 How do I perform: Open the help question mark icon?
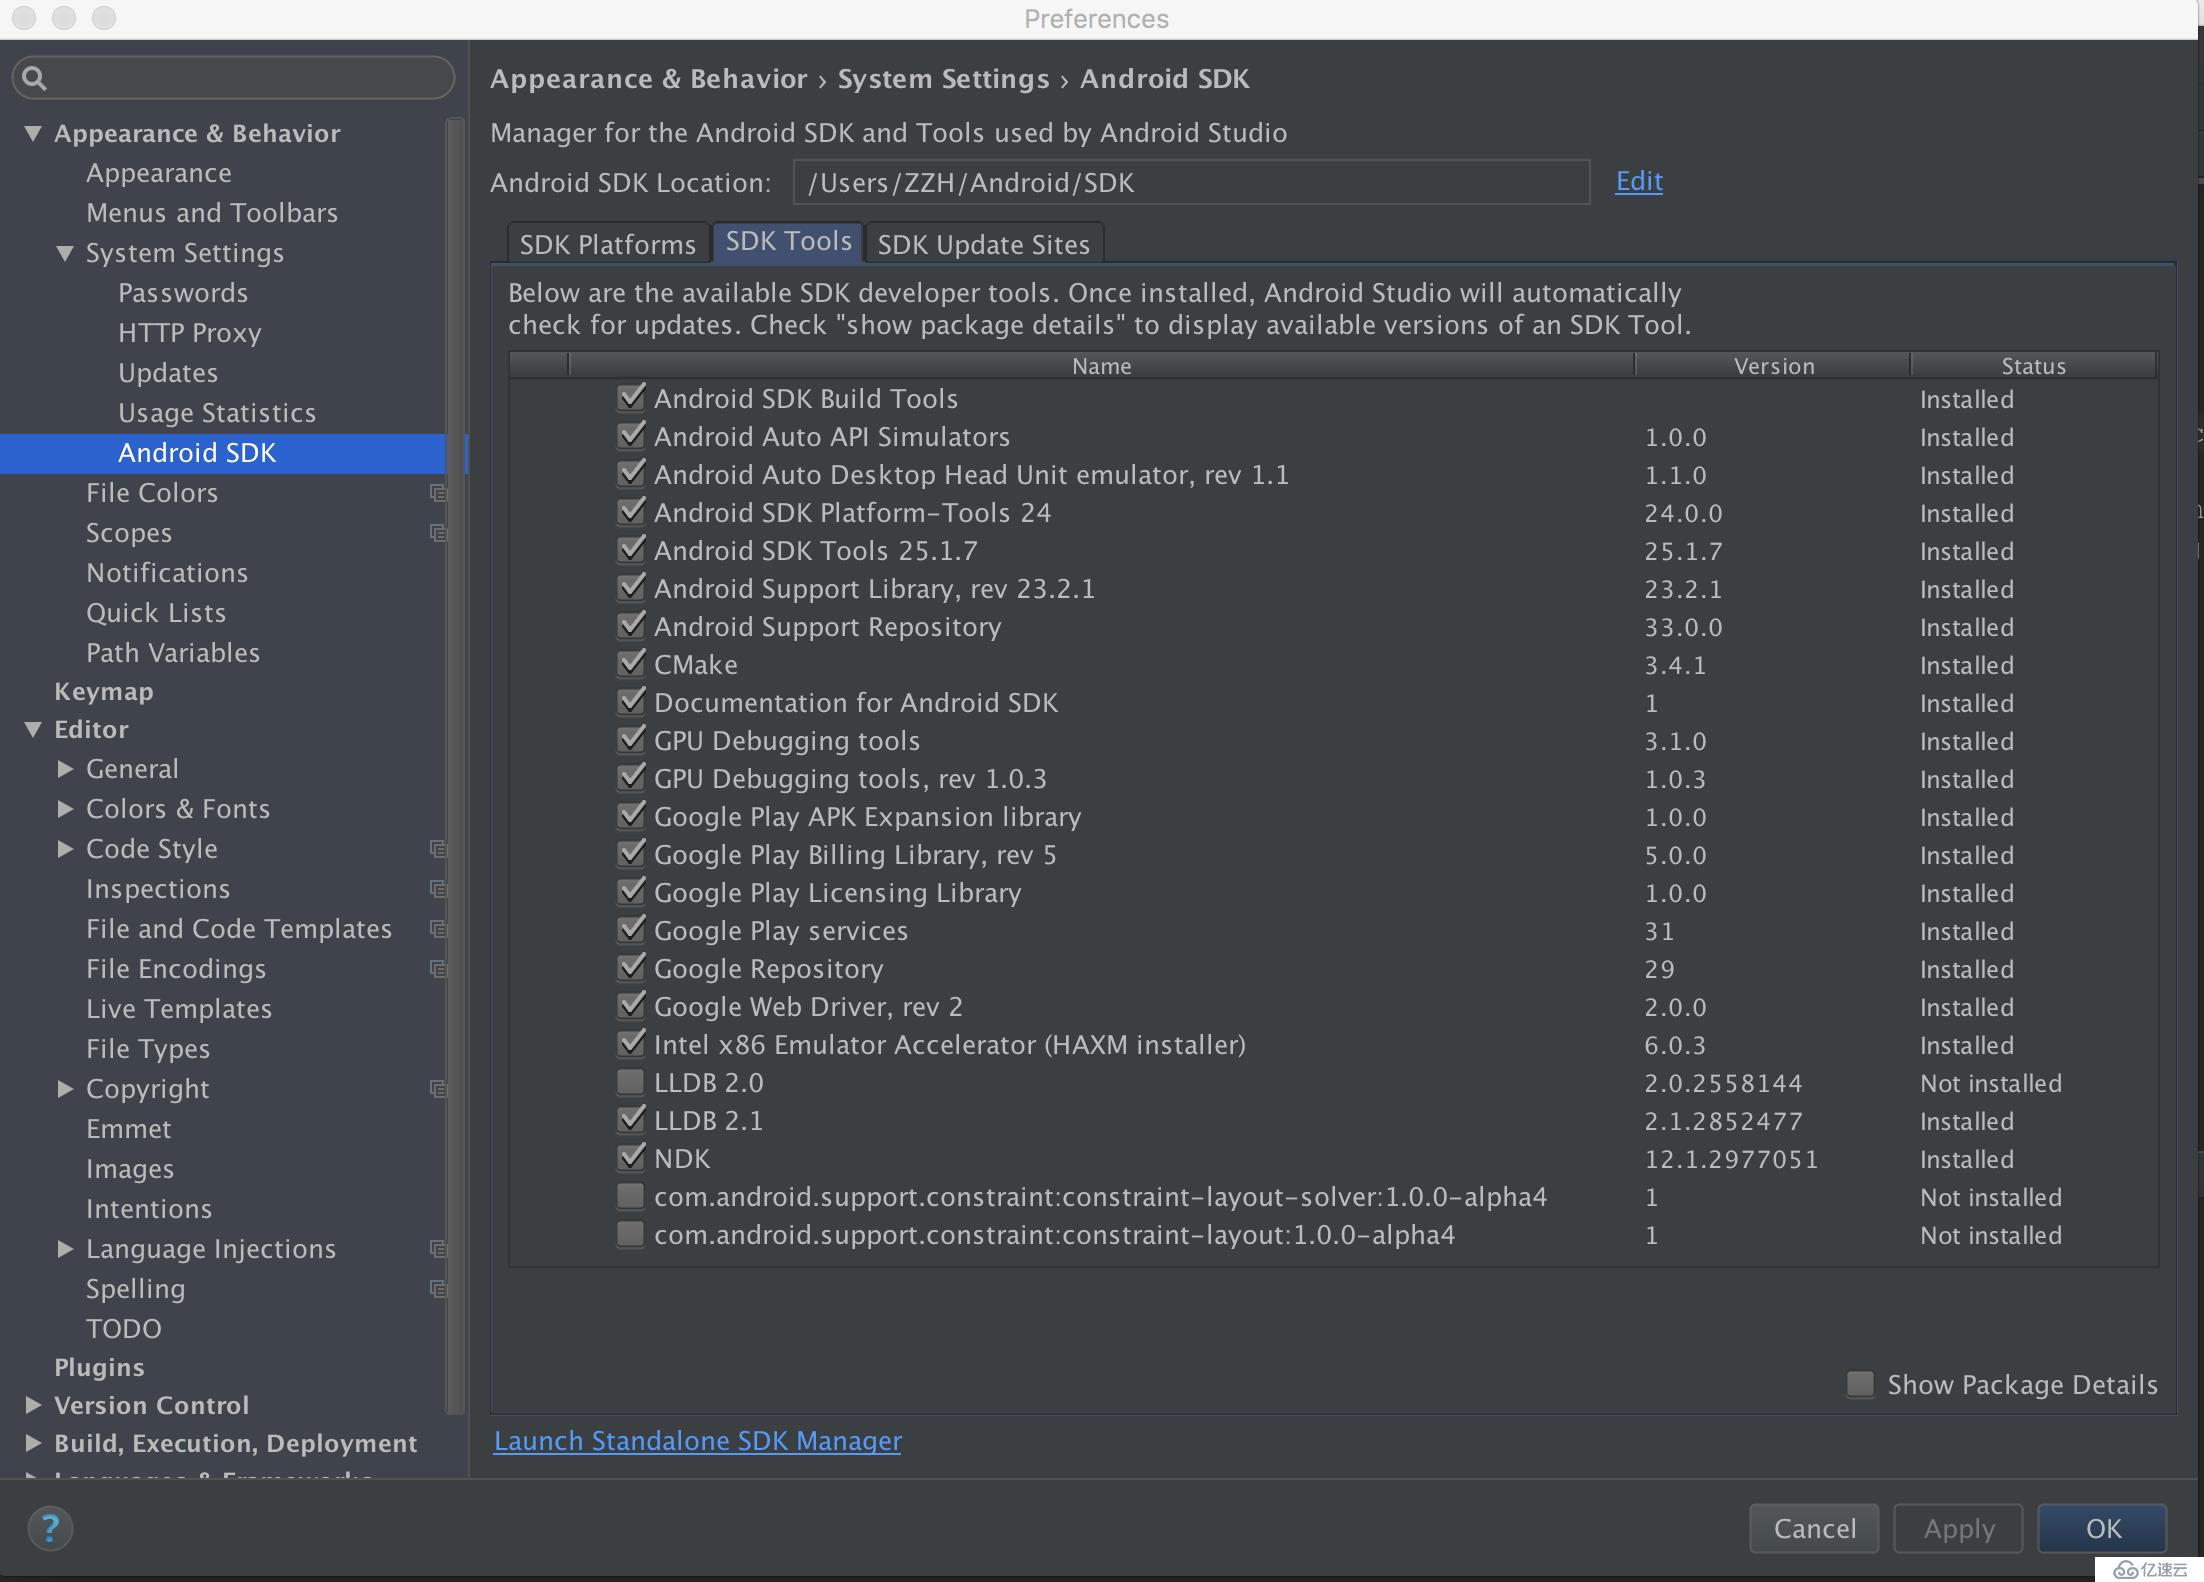[50, 1528]
